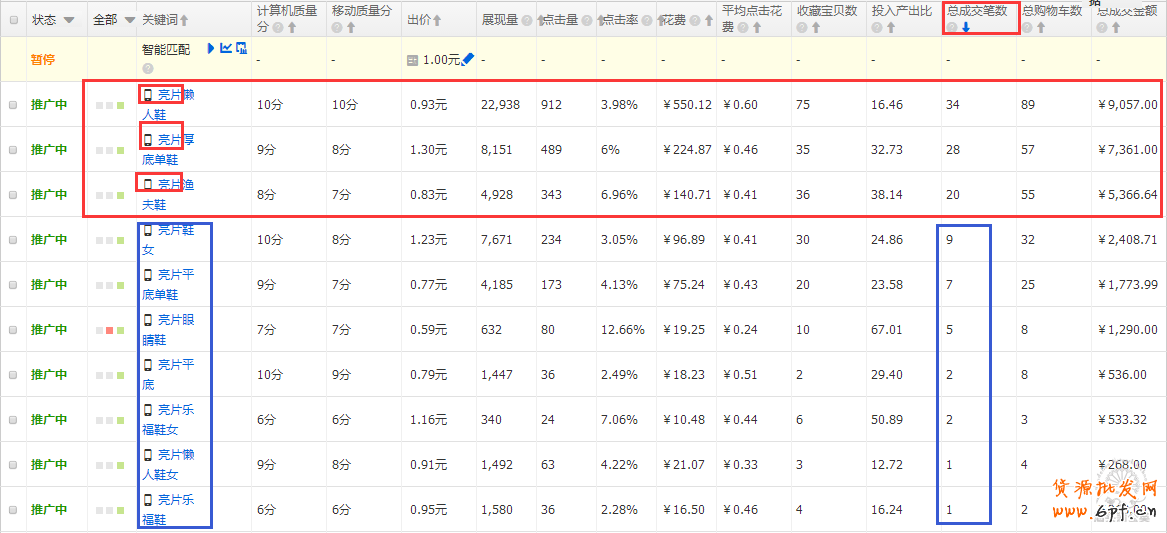
Task: Click the quality indicator squares for 亮片眼睛鞋
Action: point(111,329)
